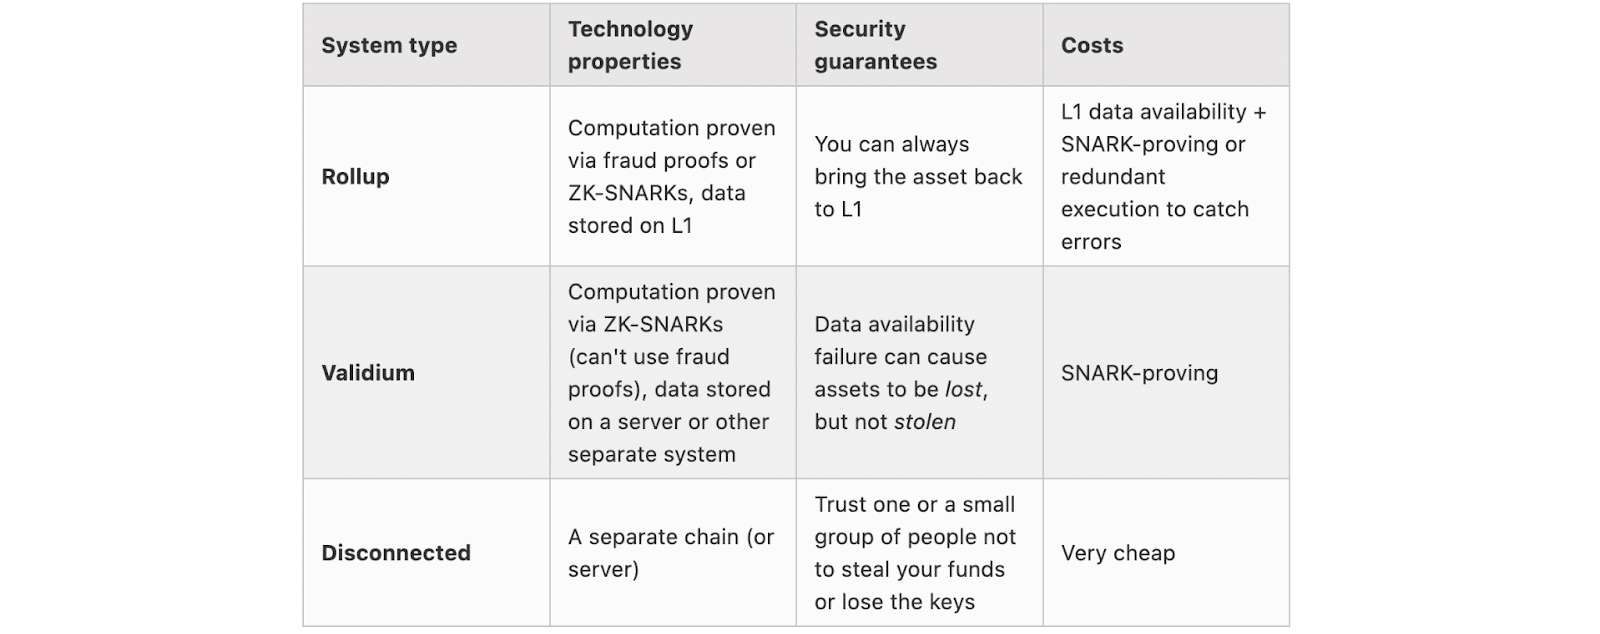This screenshot has width=1600, height=634.
Task: Select the bold "Disconnected" row label
Action: click(395, 553)
